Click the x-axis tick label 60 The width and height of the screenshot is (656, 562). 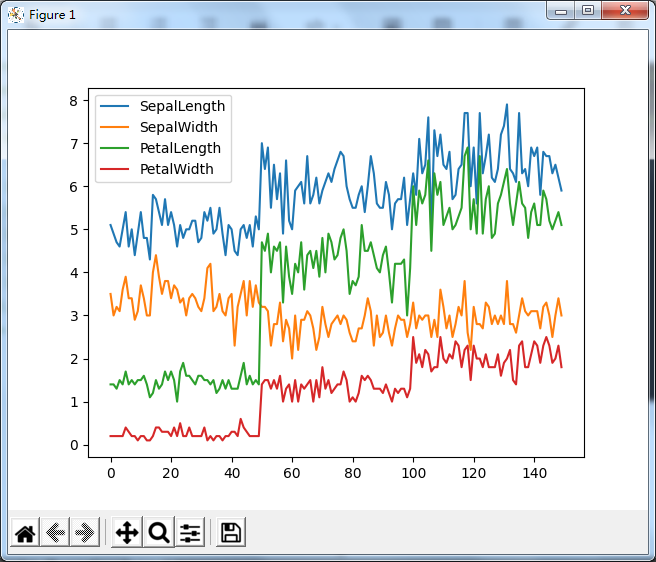coord(292,473)
